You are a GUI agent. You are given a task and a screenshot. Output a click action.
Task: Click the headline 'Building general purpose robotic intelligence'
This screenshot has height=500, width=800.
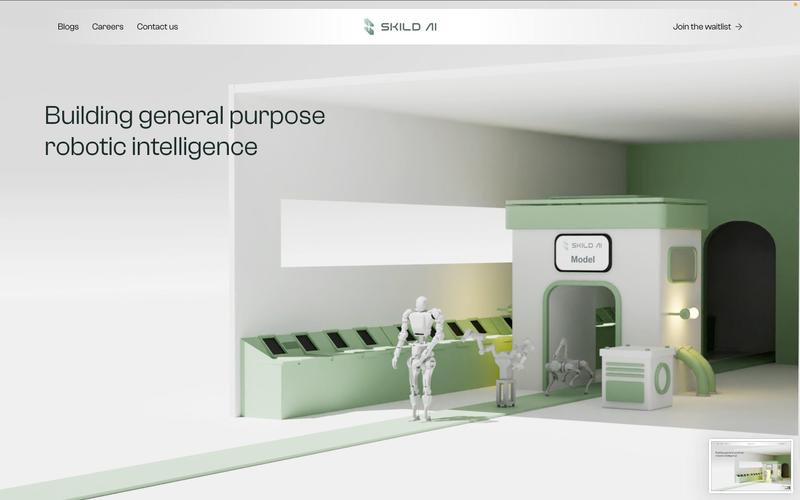[x=185, y=131]
